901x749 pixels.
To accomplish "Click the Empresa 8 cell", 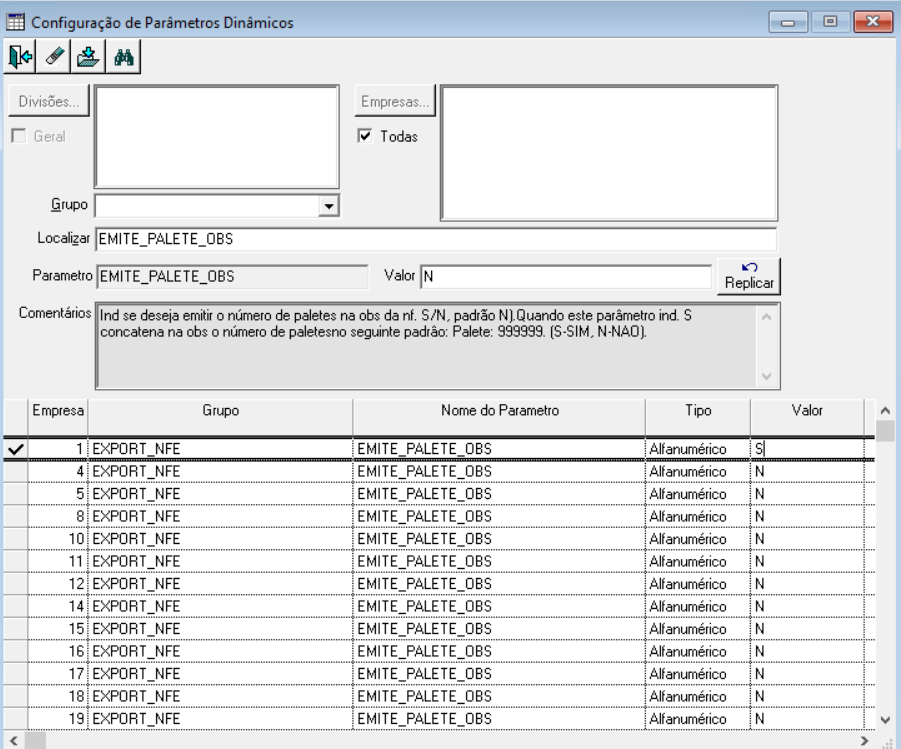I will (x=58, y=516).
